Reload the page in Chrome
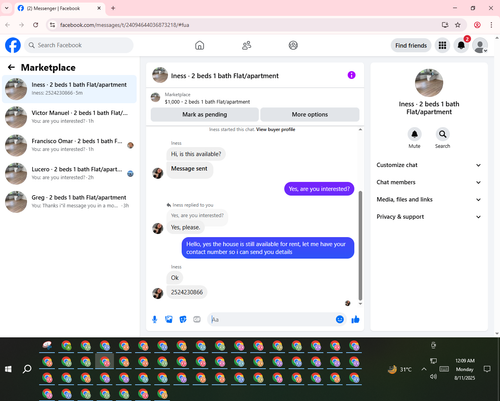This screenshot has width=500, height=401. pos(36,25)
